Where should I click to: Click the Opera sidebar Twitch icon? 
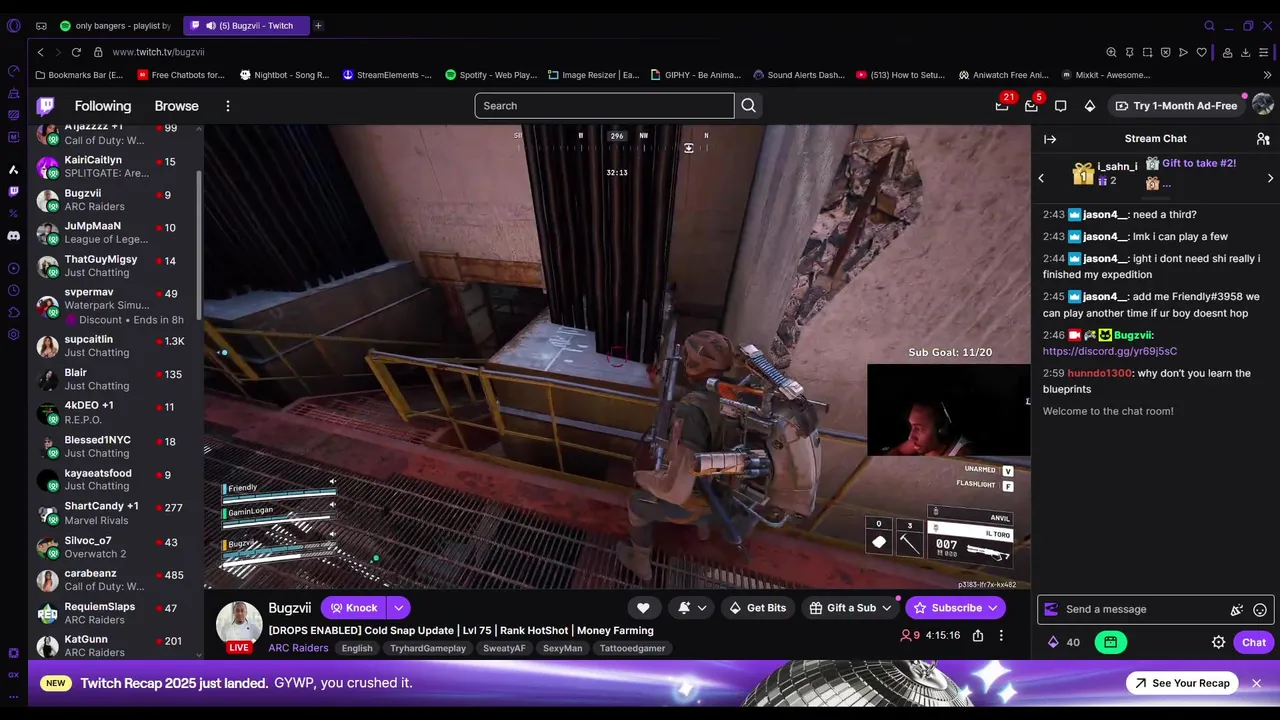[13, 191]
